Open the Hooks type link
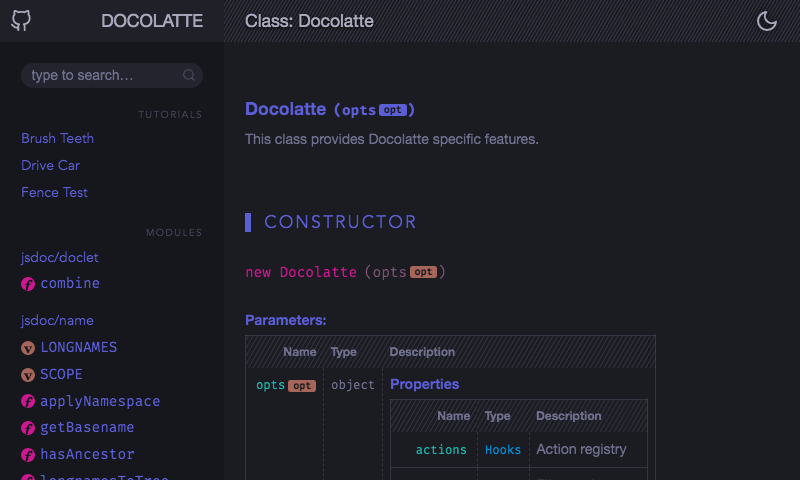Viewport: 800px width, 480px height. (x=503, y=450)
